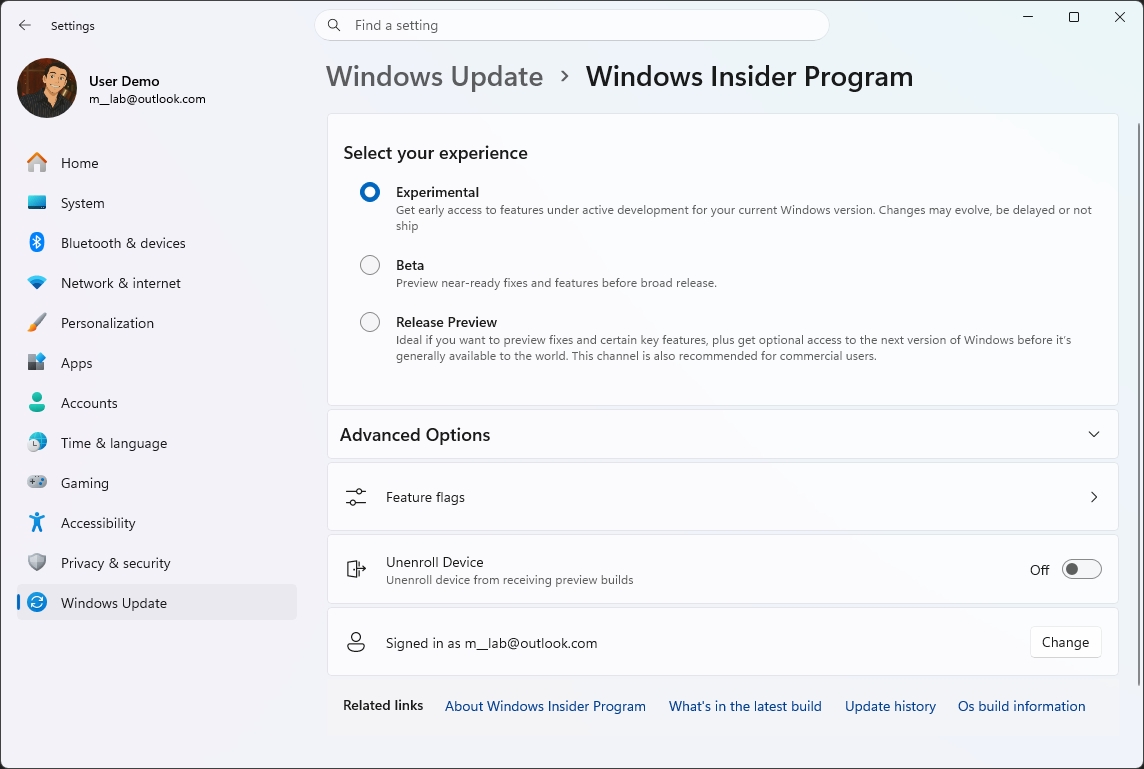Click the vertical scrollbar on right
Viewport: 1144px width, 769px height.
[x=1140, y=405]
